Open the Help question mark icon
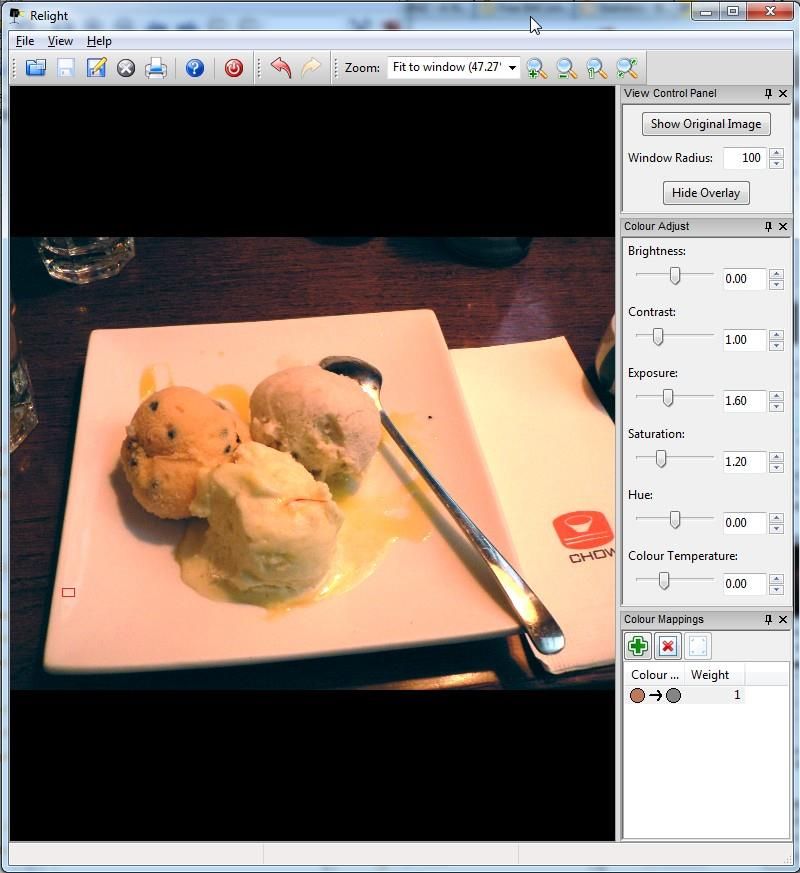The image size is (800, 873). pyautogui.click(x=194, y=68)
